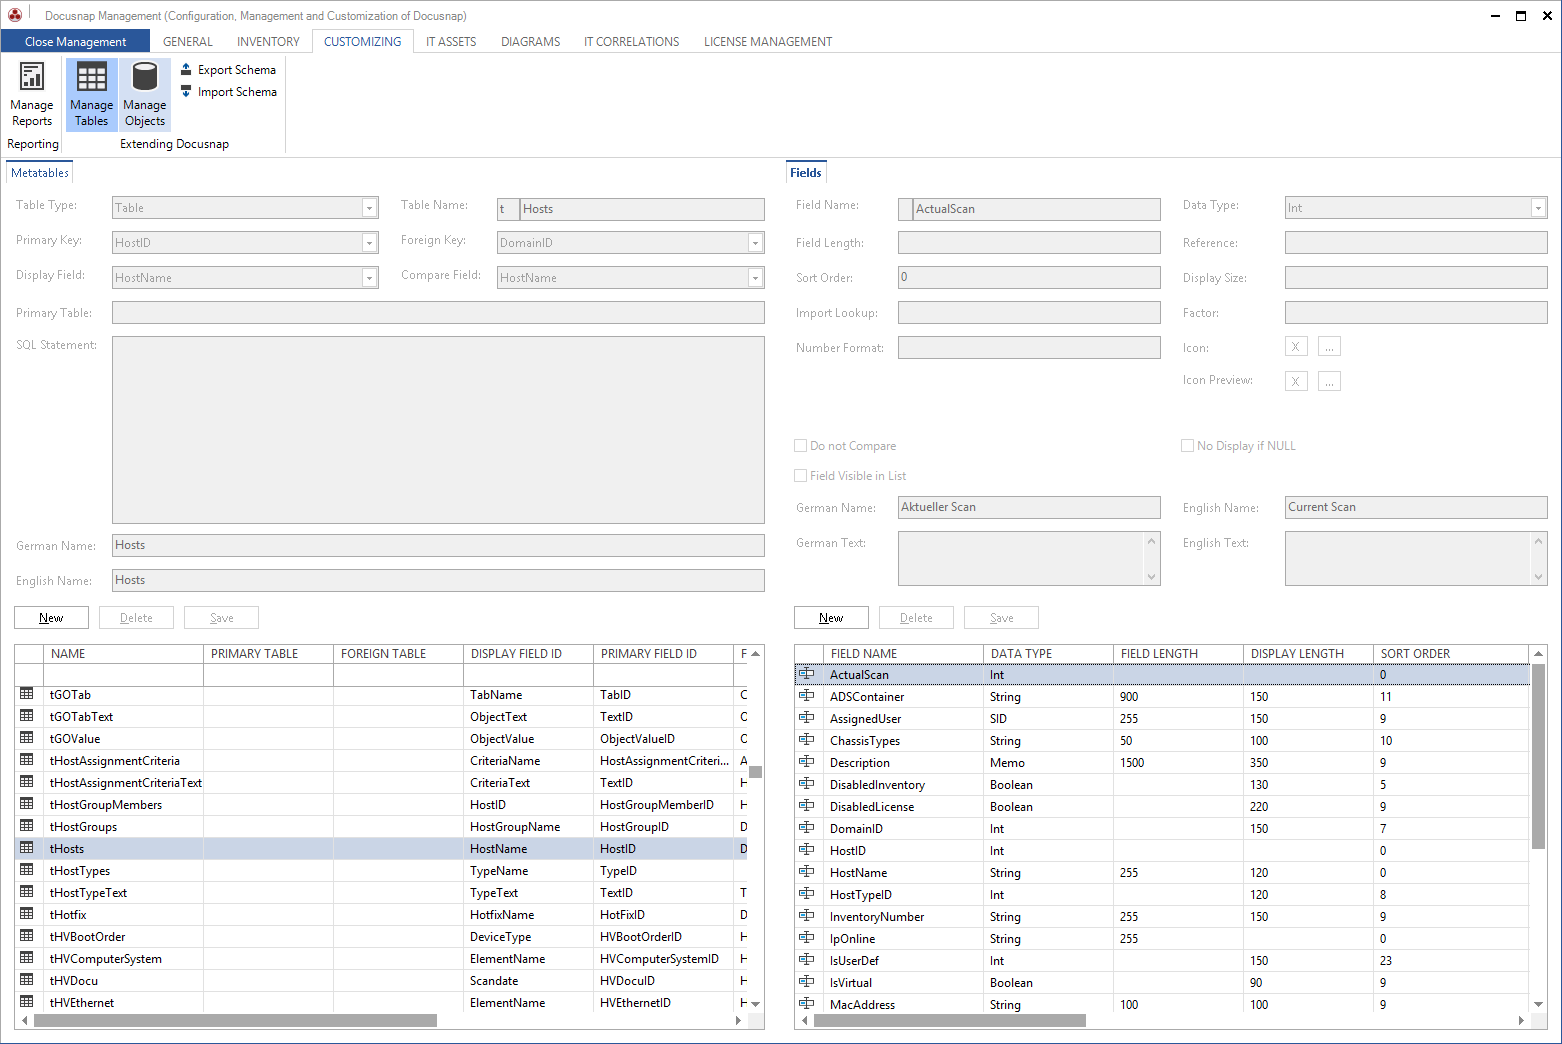Switch to the GENERAL ribbon tab
The height and width of the screenshot is (1044, 1562).
pos(188,42)
